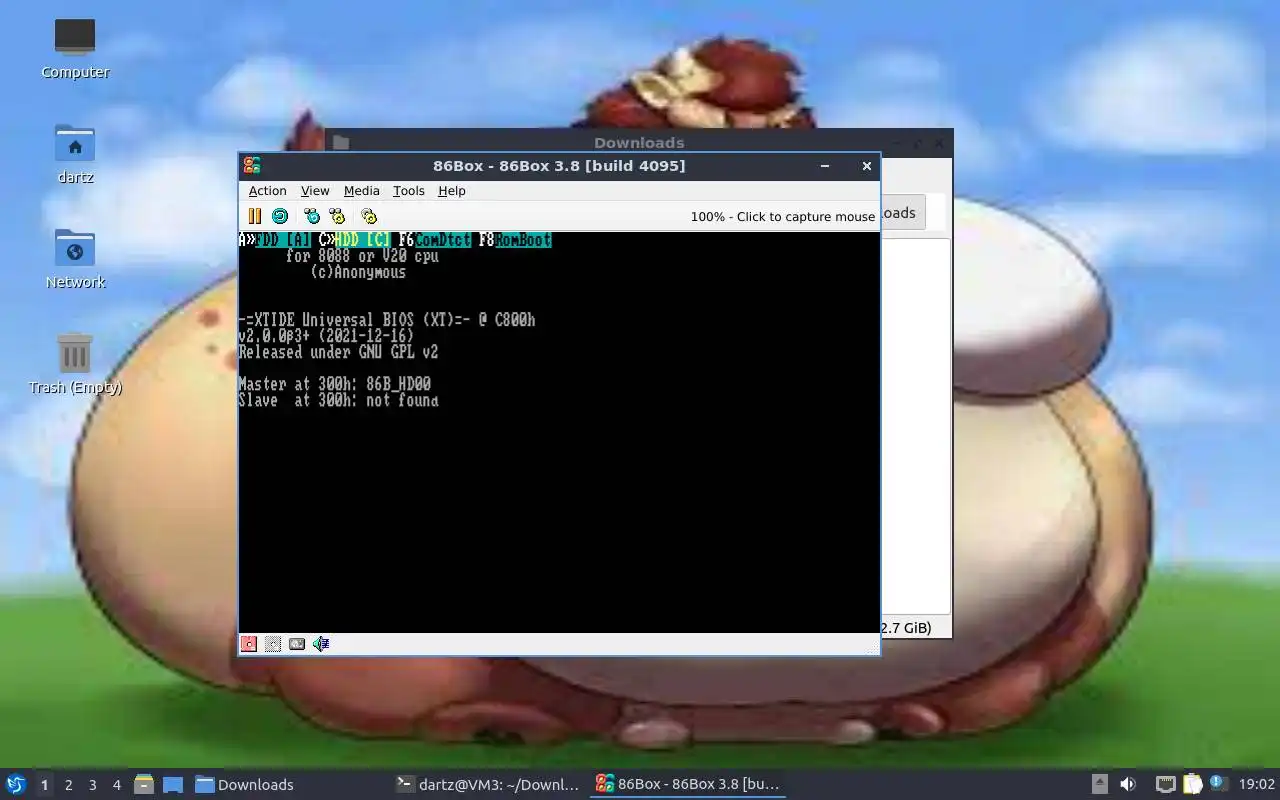Click the update notifier tray icon
Screen dimensions: 1280x800
click(1218, 783)
